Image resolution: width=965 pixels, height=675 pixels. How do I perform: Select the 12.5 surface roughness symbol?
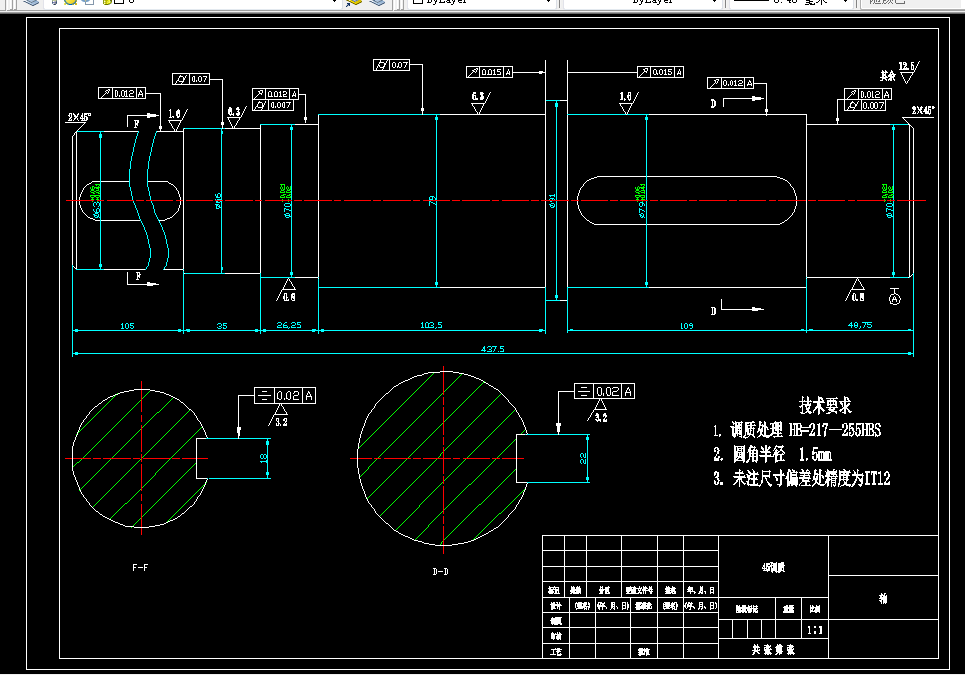tap(906, 70)
